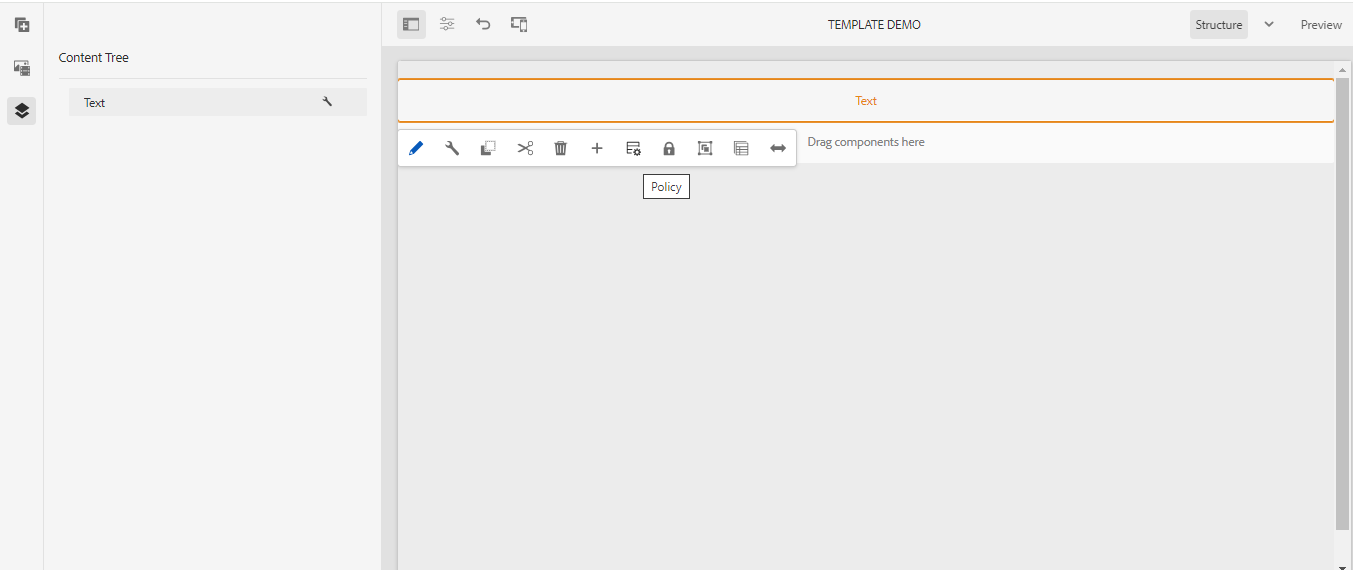Click the Content Tree heading
The width and height of the screenshot is (1353, 570).
pos(94,57)
